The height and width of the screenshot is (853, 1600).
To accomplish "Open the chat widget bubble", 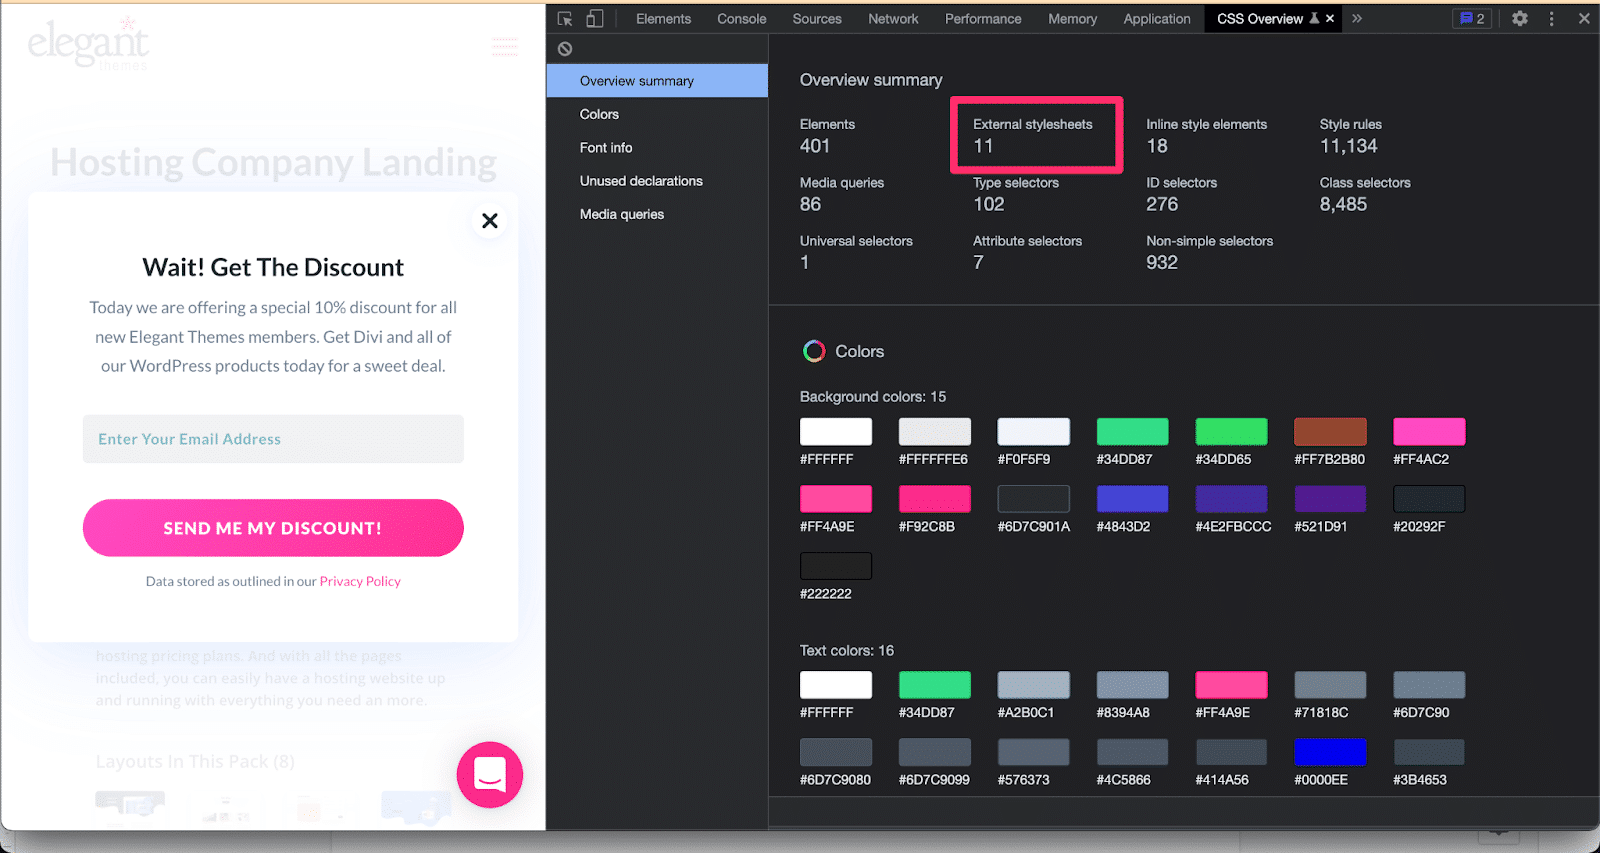I will coord(490,775).
